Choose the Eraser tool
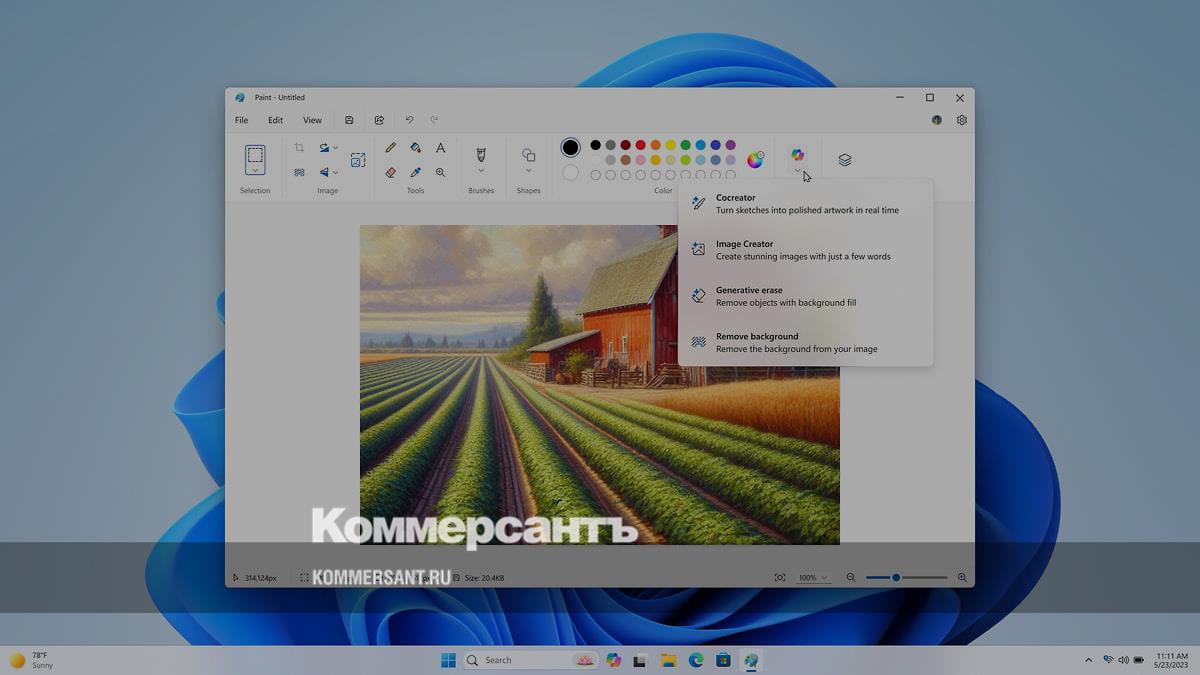The image size is (1200, 675). [x=391, y=172]
